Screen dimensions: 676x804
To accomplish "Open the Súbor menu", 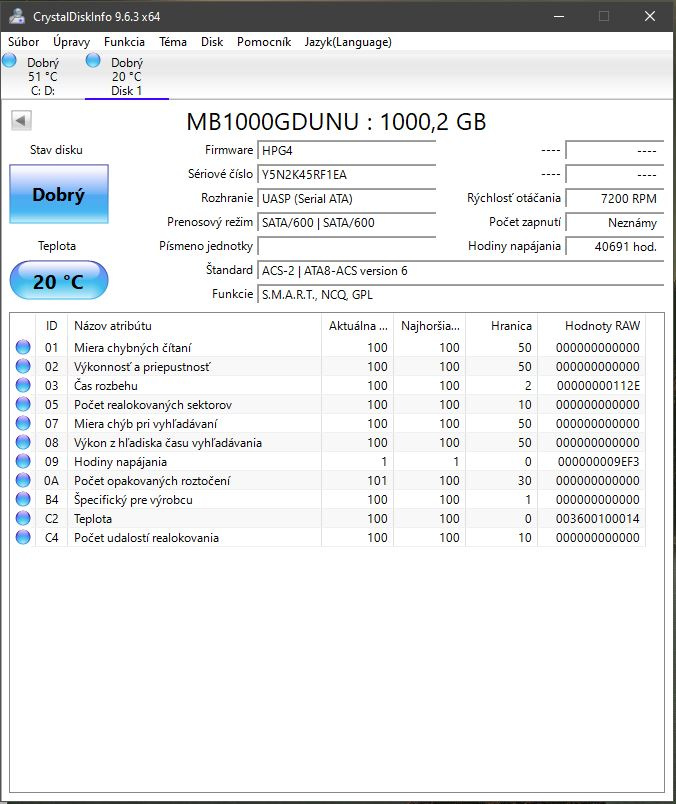I will point(24,42).
